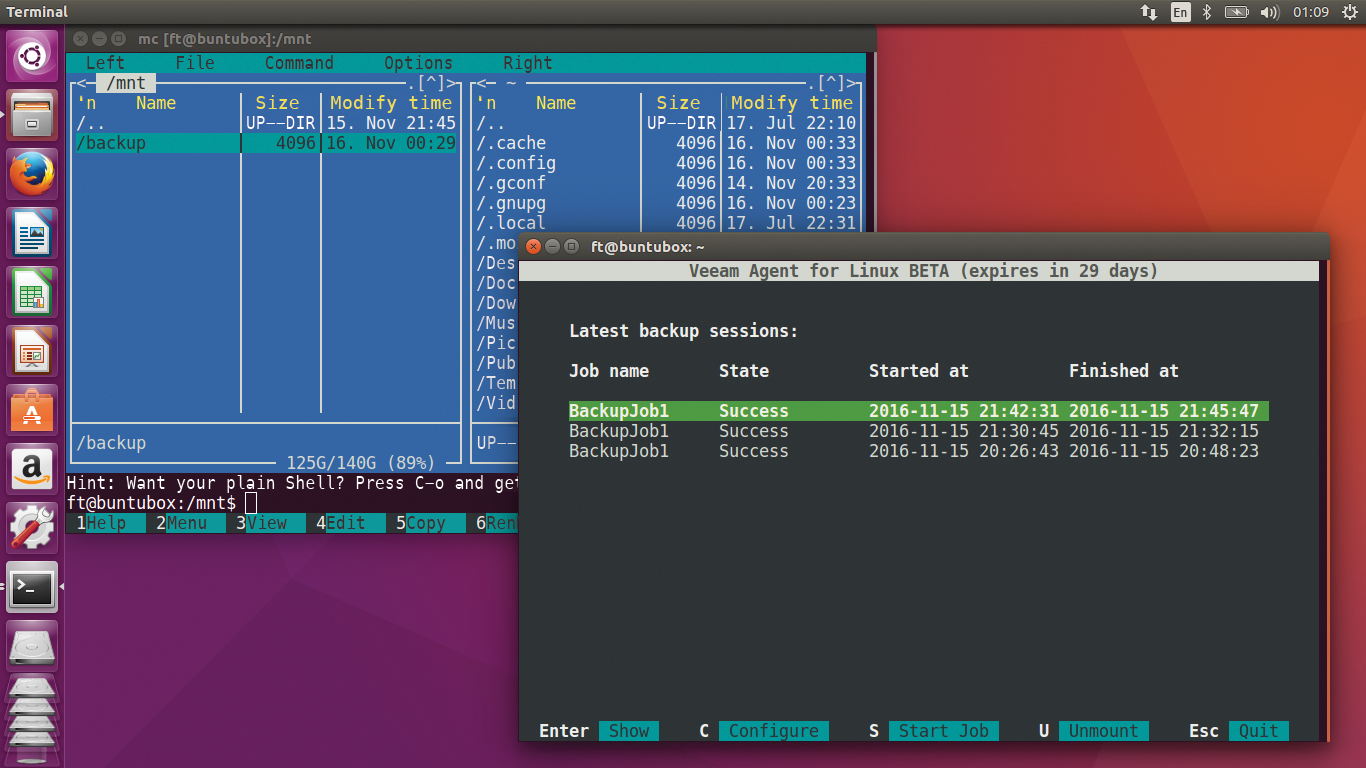
Task: Sort left panel by the Size column header
Action: [x=277, y=103]
